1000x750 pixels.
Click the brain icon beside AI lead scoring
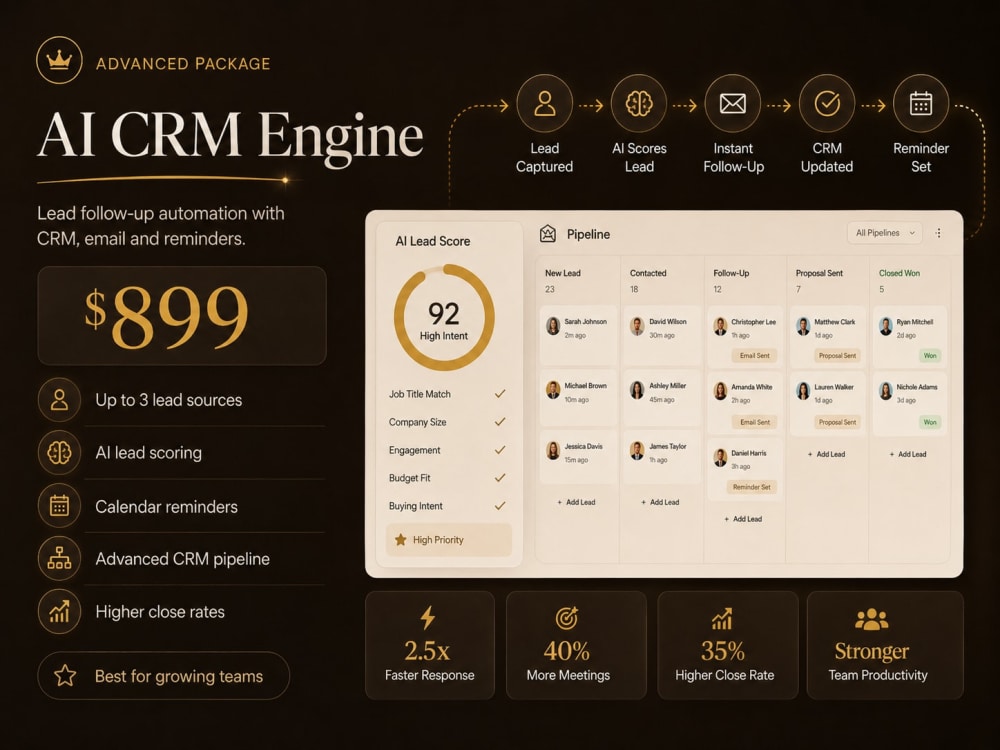click(x=59, y=453)
